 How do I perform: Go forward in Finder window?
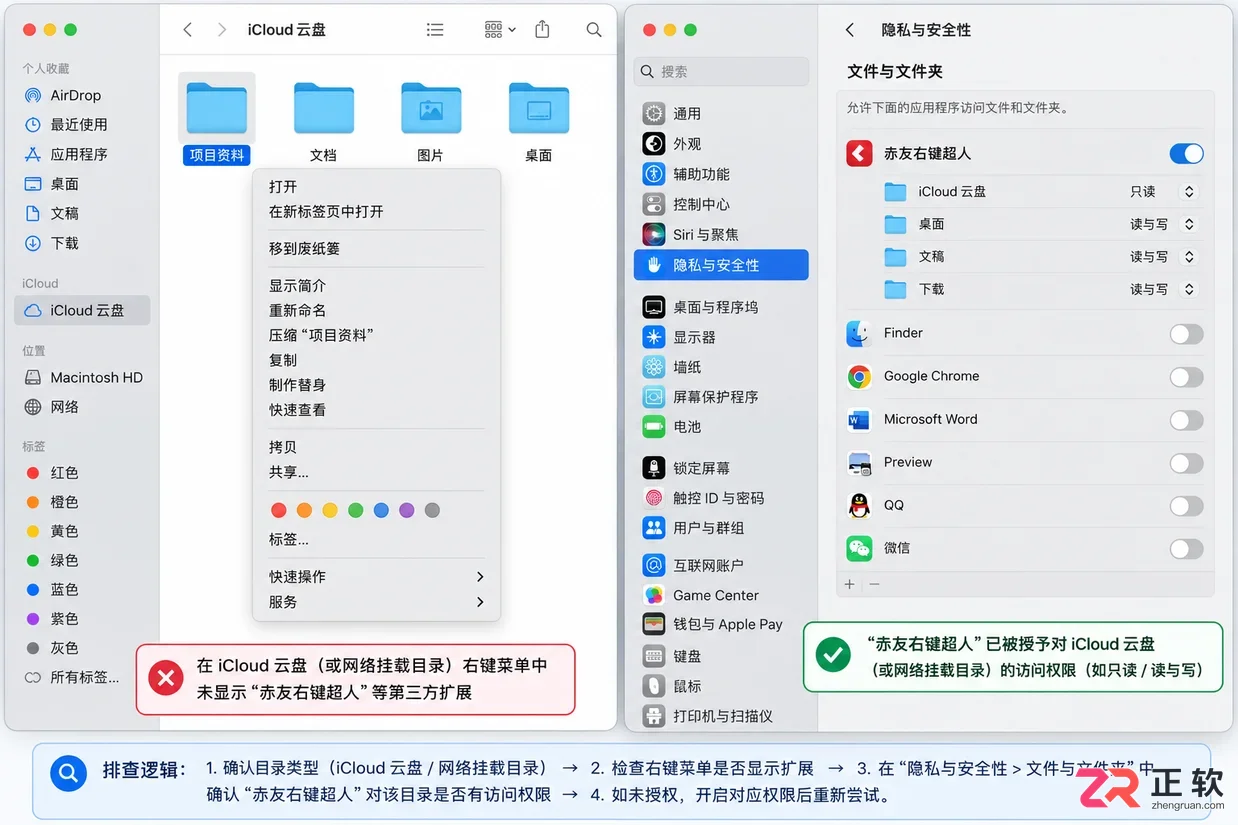pyautogui.click(x=222, y=30)
